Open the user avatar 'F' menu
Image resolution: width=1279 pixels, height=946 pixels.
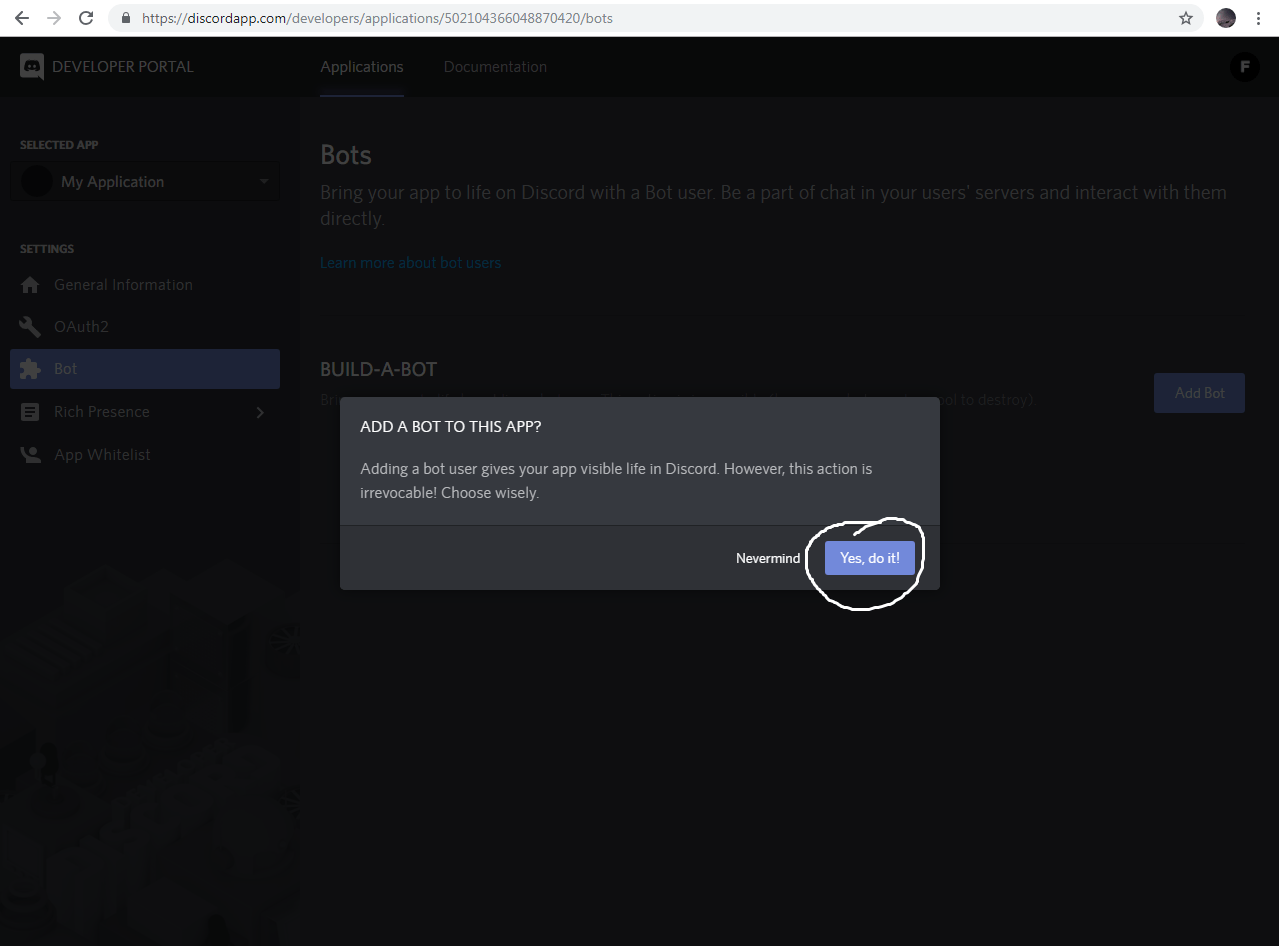pyautogui.click(x=1244, y=67)
